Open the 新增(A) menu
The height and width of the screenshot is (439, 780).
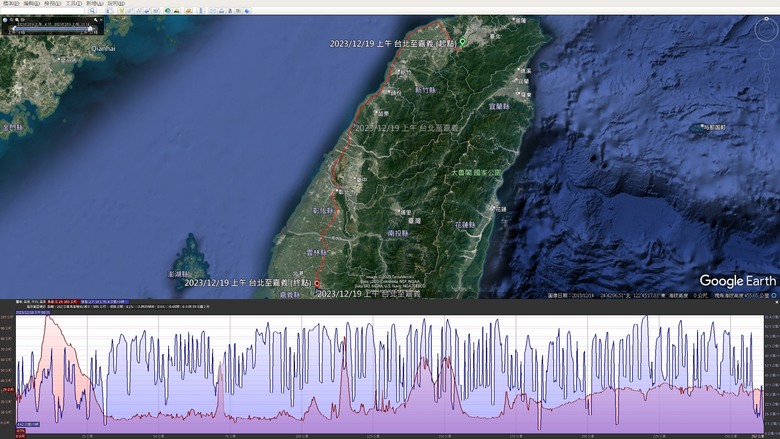point(95,3)
